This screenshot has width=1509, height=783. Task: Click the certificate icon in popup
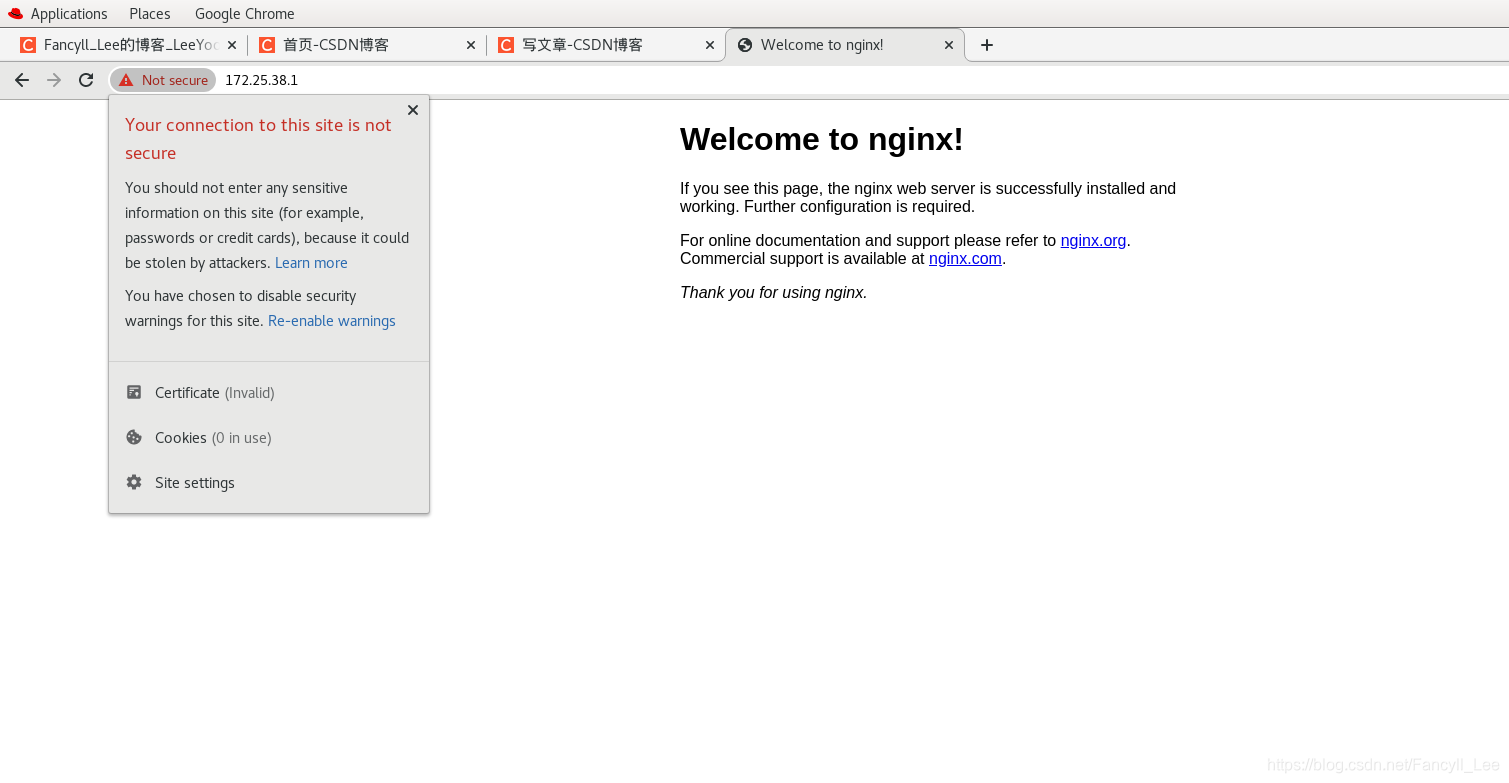pos(134,392)
